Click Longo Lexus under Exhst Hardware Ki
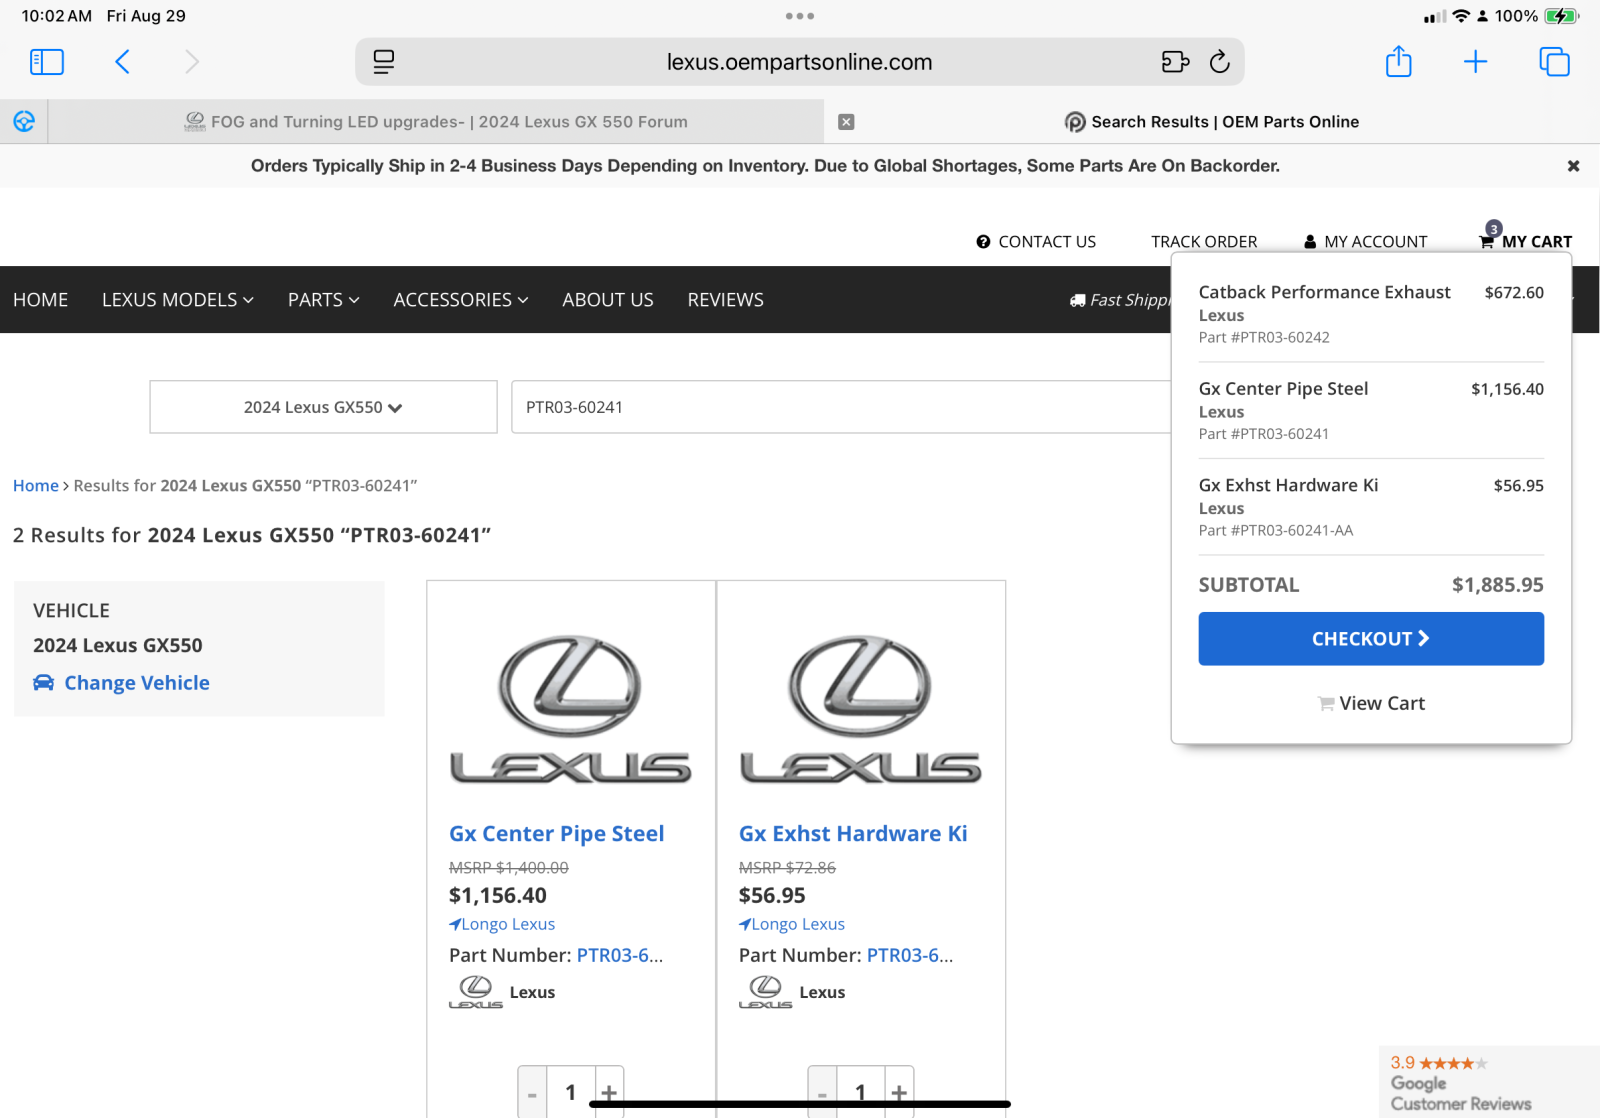1600x1118 pixels. click(792, 924)
